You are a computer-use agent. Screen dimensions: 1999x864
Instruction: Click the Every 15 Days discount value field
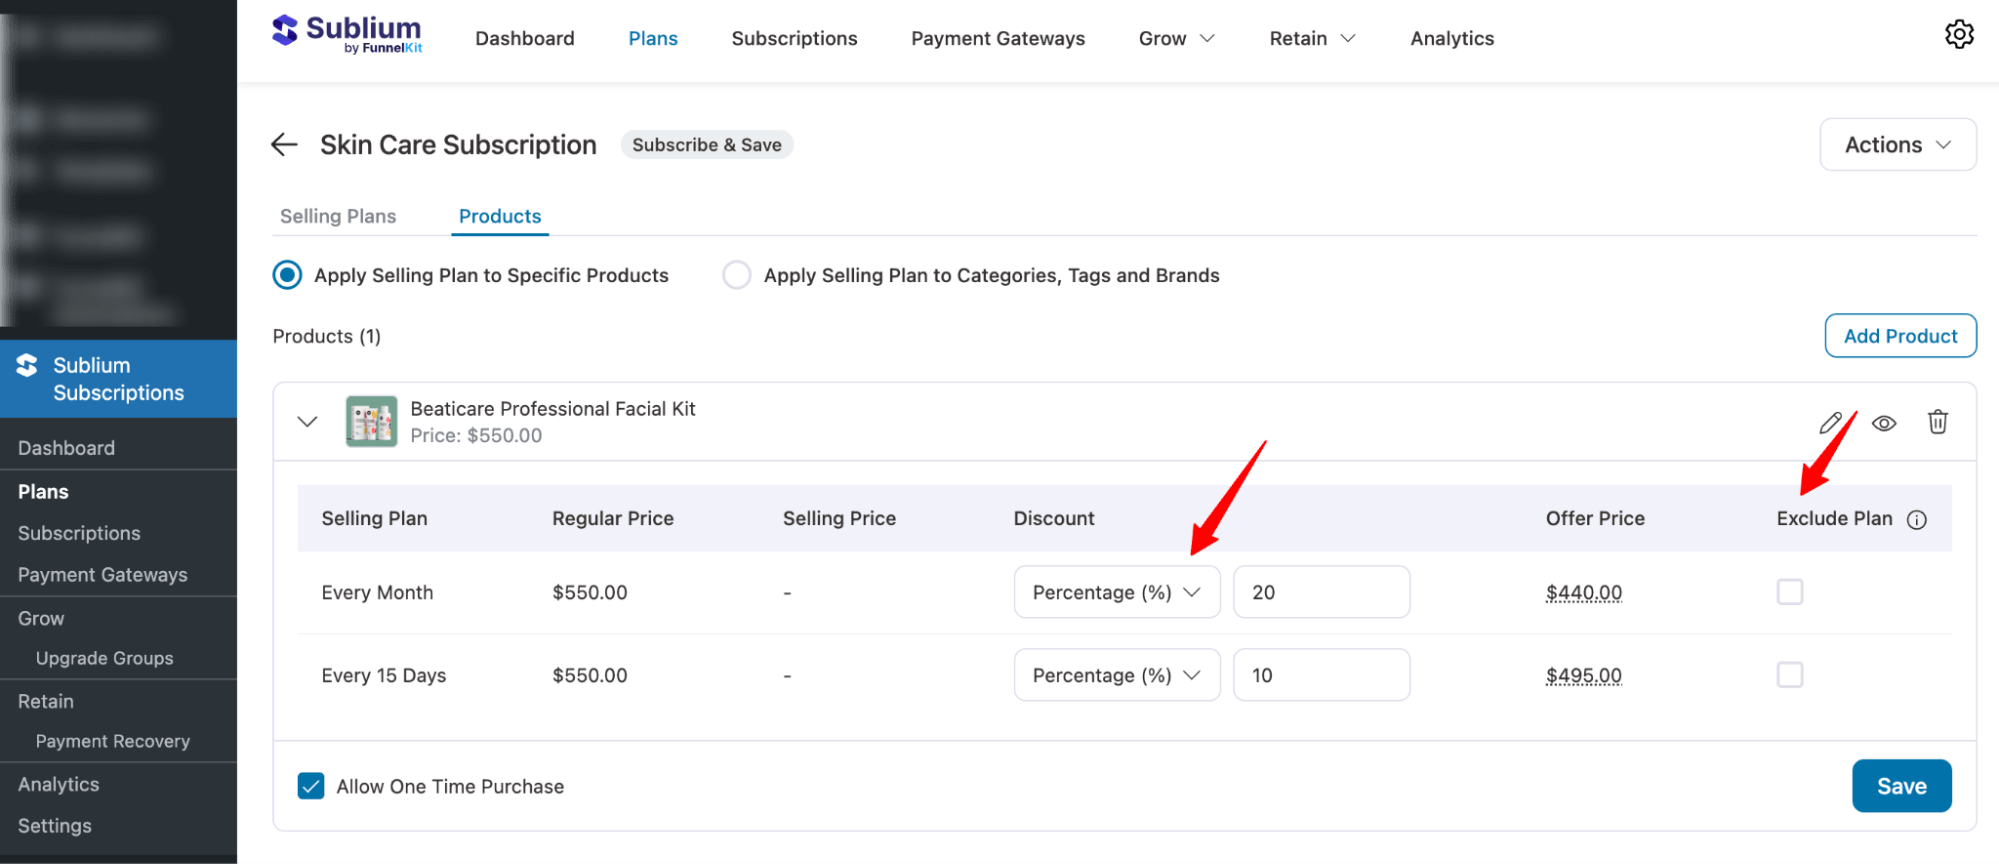click(1321, 675)
